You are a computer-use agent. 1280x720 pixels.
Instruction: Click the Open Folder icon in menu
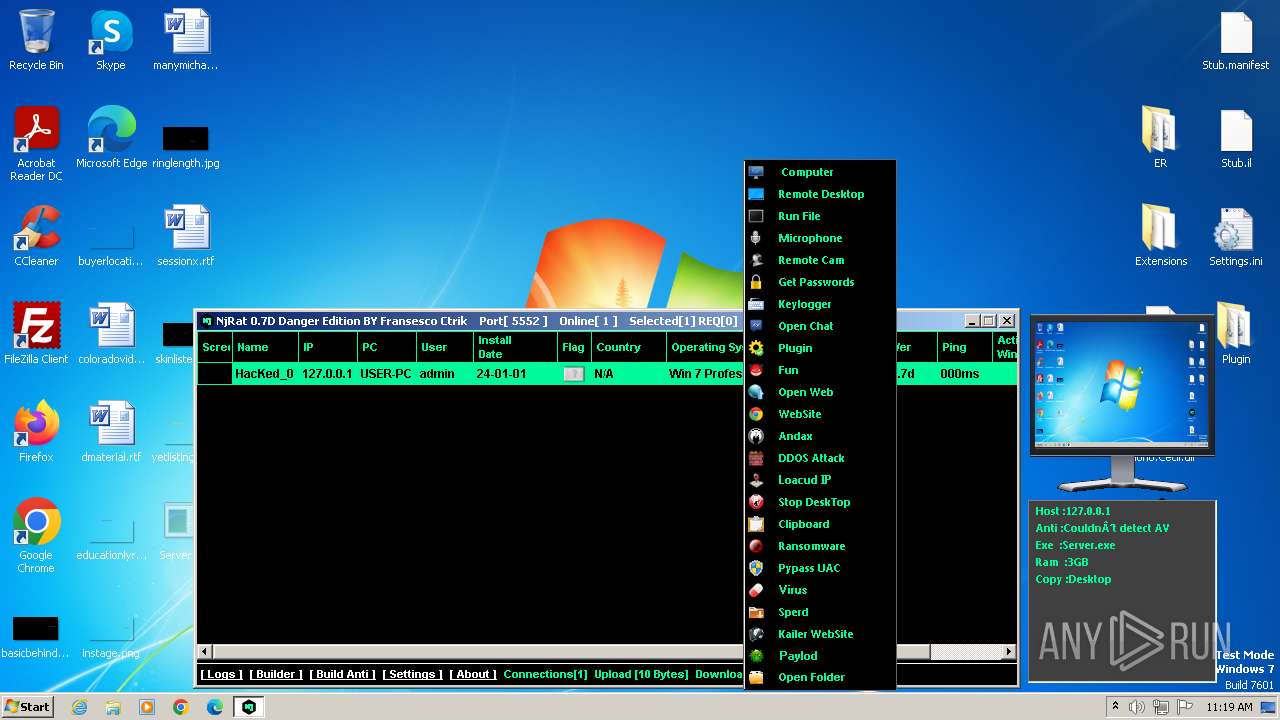click(756, 677)
